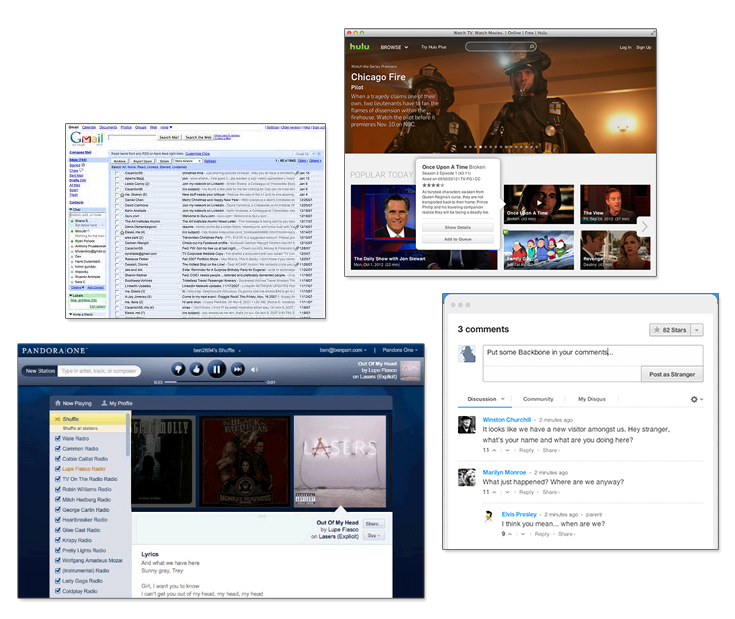Screen dimensions: 735x619
Task: Click the Pandora One logo
Action: click(x=54, y=351)
